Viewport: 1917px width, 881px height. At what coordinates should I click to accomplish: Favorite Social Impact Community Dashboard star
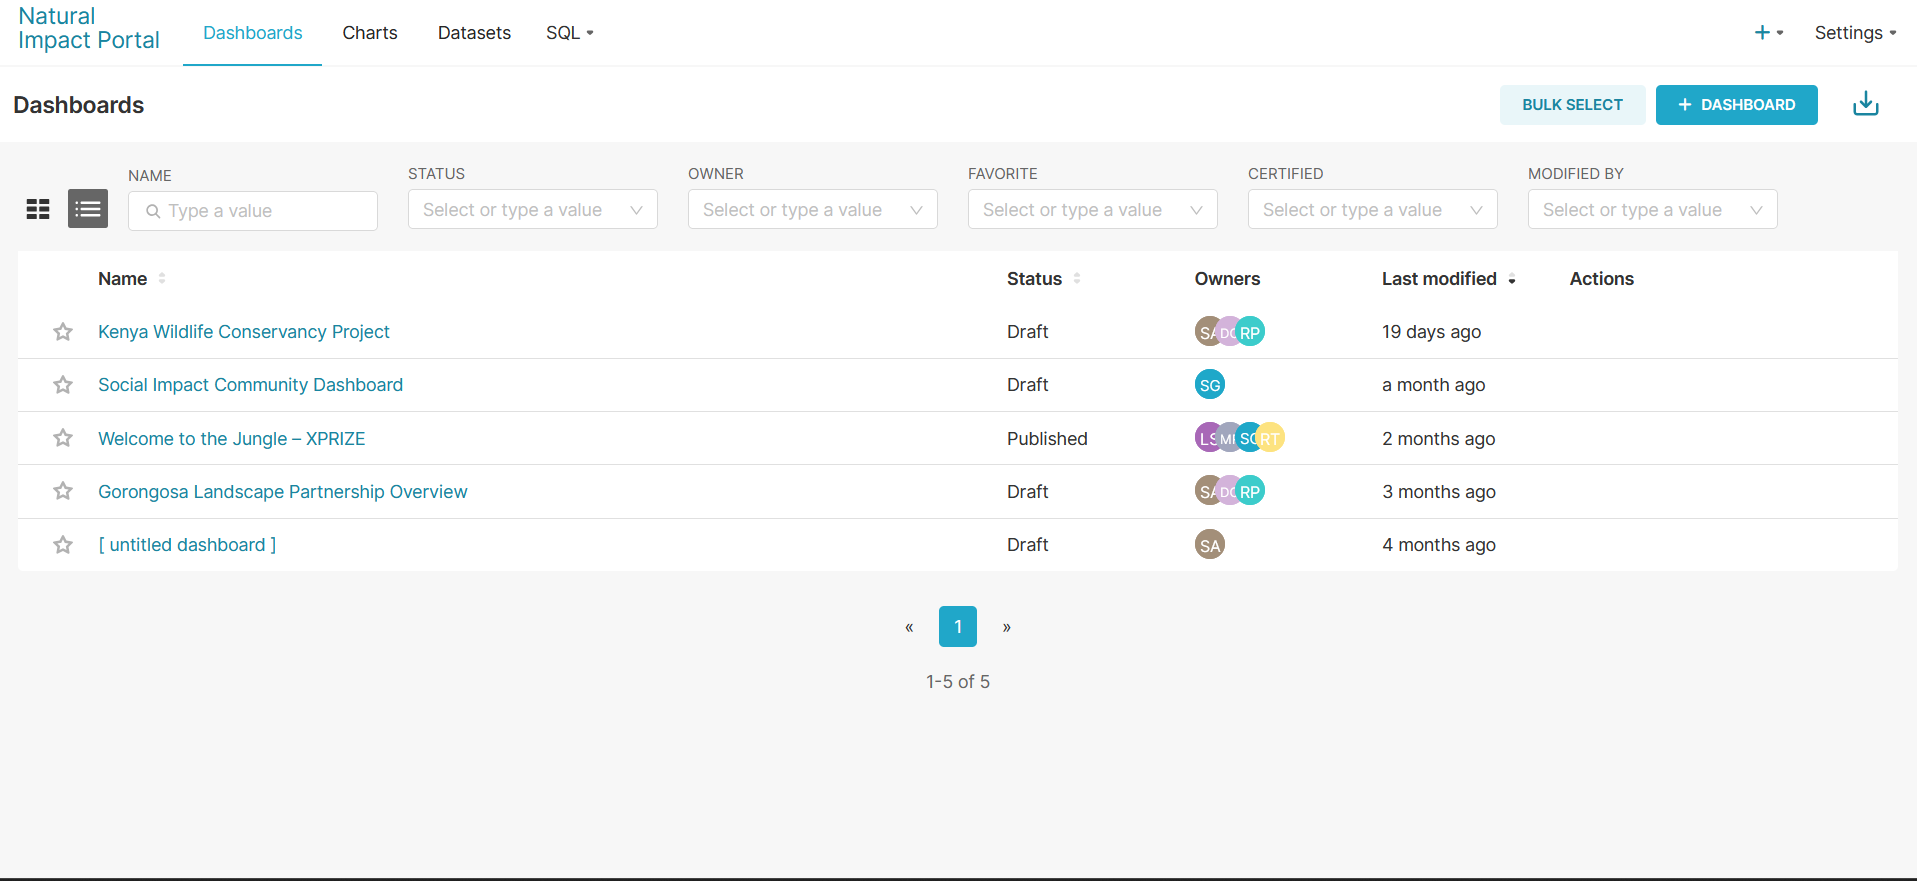(63, 385)
